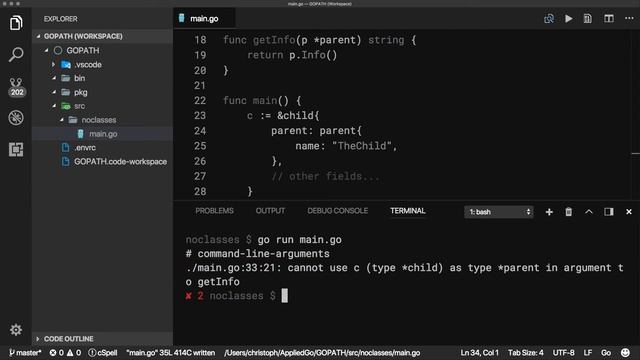This screenshot has width=640, height=360.
Task: Click the "main.go" 35L, 414C written message
Action: (170, 353)
